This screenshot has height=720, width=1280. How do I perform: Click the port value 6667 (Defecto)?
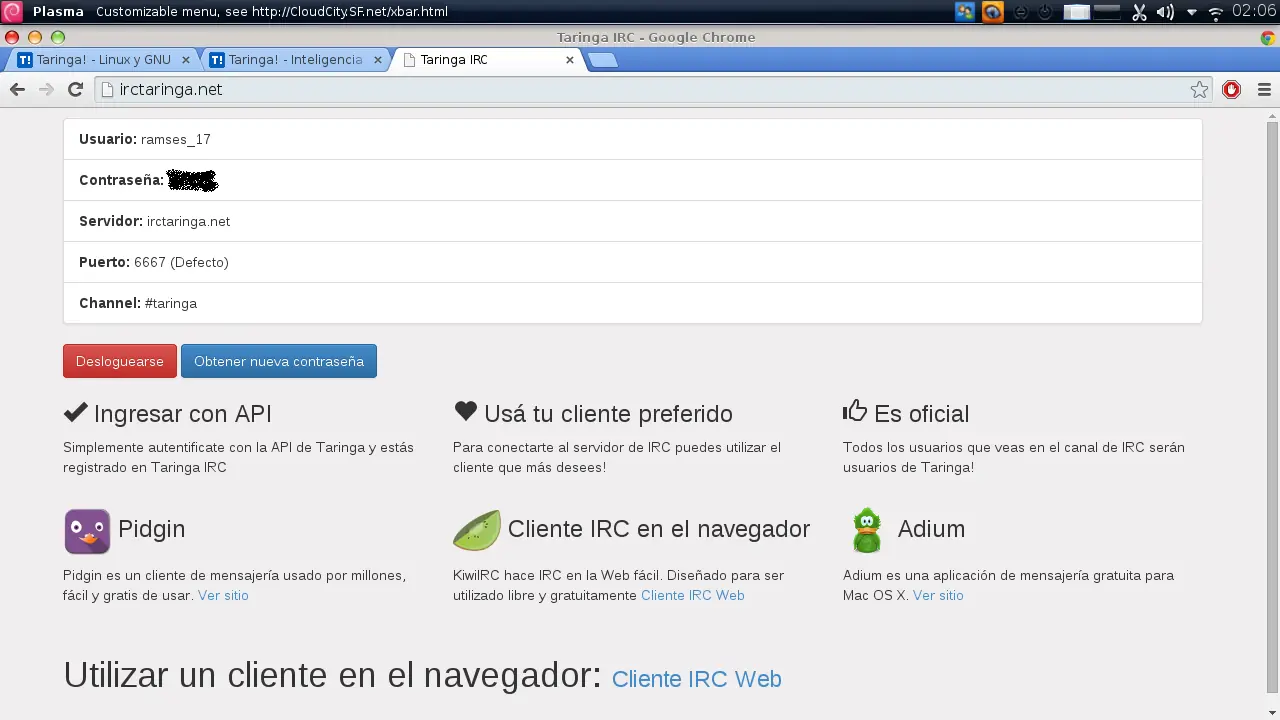181,262
